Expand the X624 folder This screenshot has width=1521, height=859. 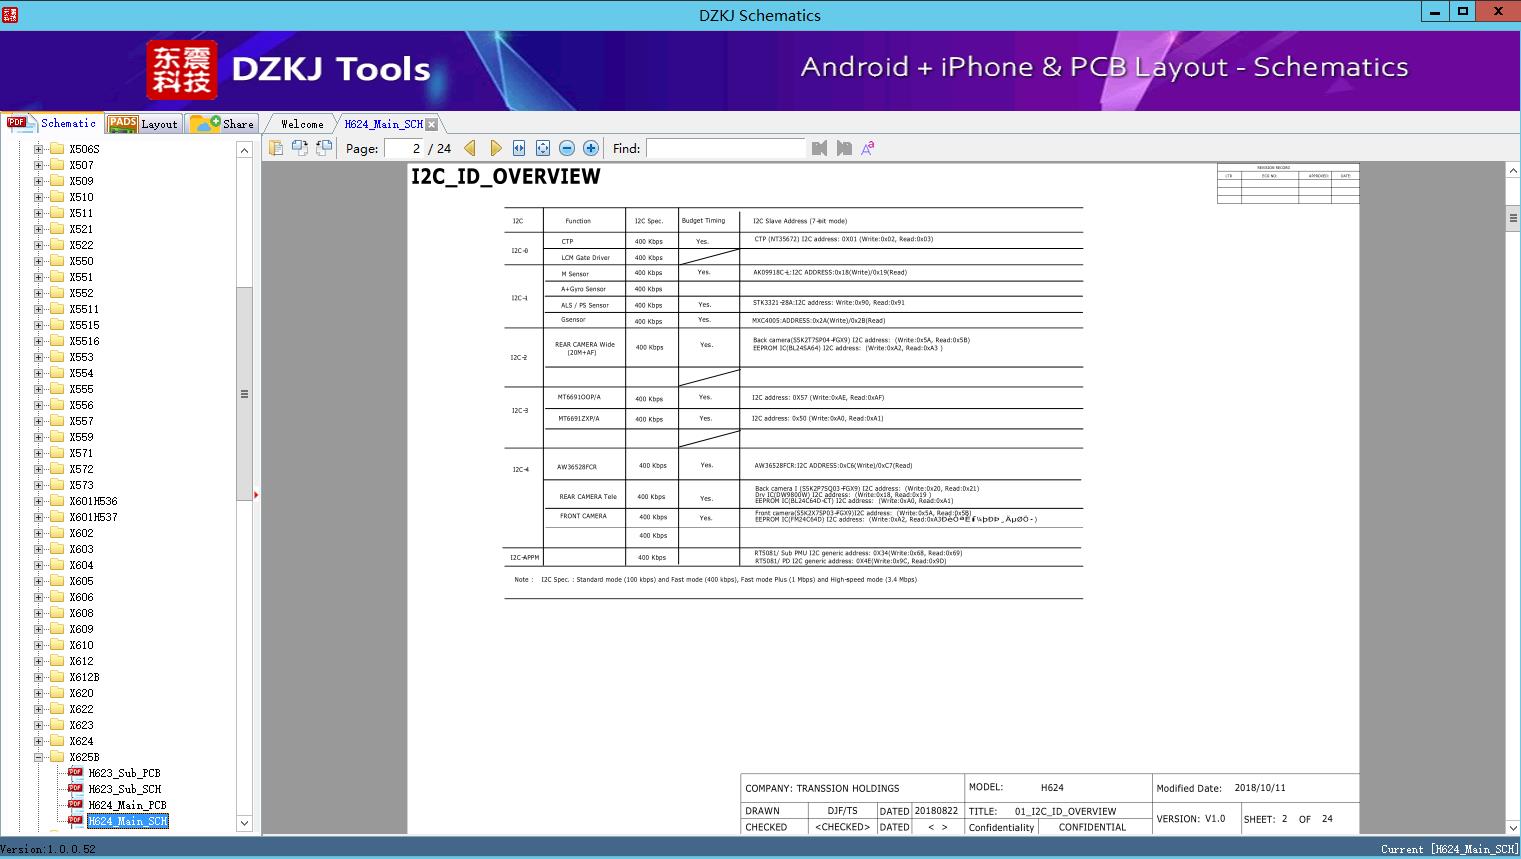pyautogui.click(x=38, y=741)
